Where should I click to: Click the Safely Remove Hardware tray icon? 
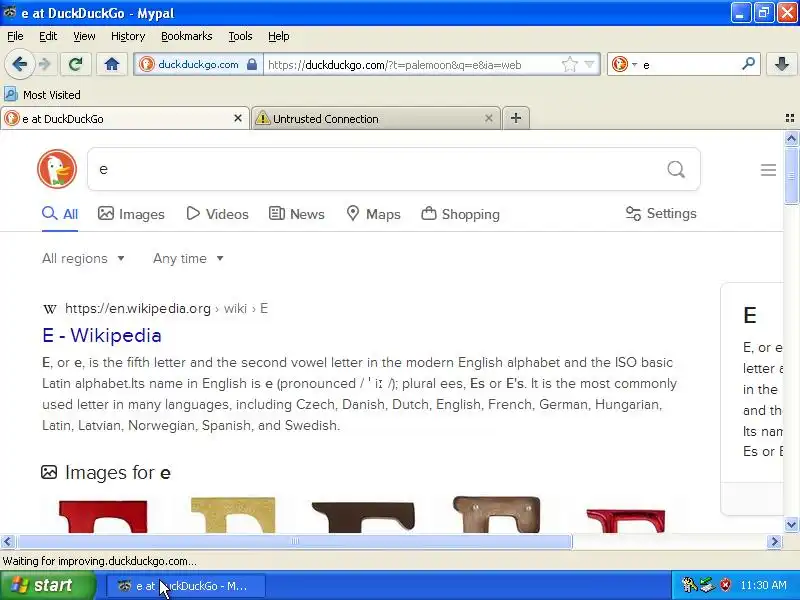click(707, 585)
